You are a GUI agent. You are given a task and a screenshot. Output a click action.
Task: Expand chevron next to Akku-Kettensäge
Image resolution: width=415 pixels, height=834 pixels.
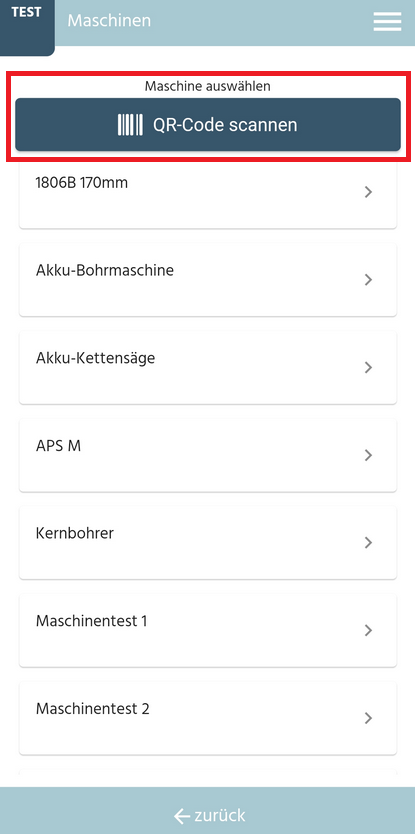[368, 368]
